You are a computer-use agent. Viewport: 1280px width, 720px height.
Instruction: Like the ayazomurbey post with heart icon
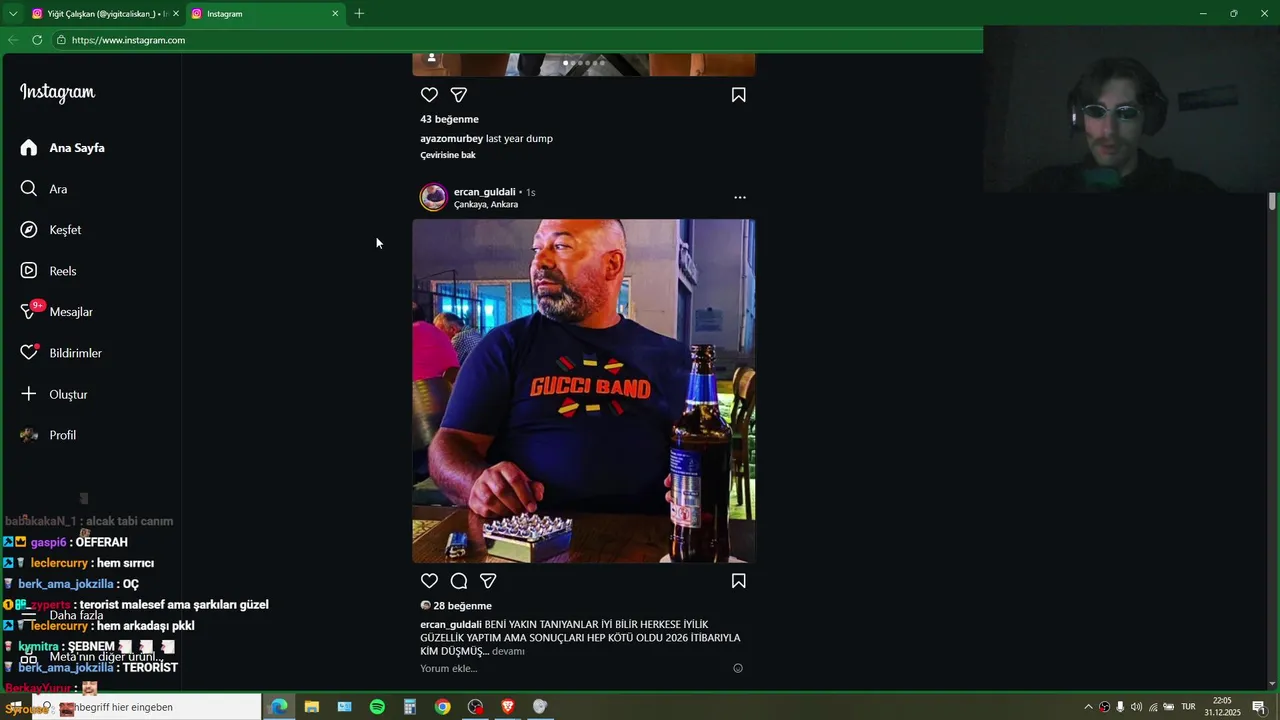(429, 95)
